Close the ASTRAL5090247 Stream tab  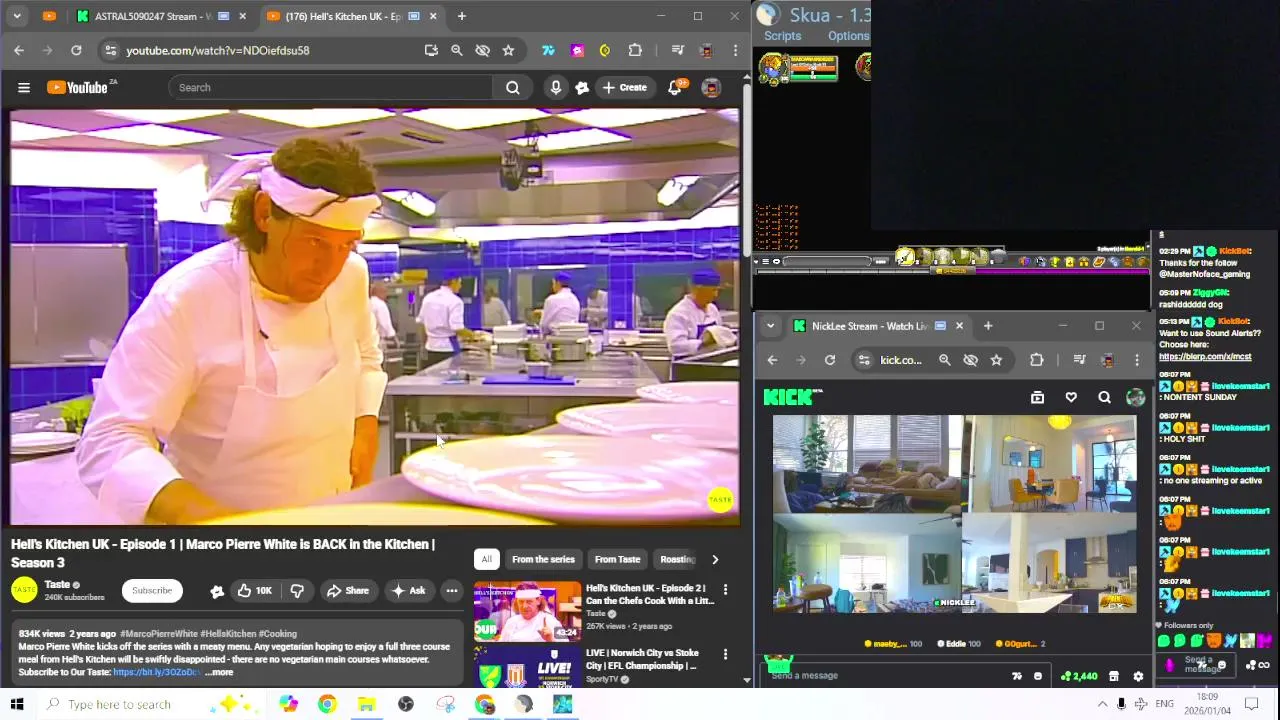tap(242, 16)
